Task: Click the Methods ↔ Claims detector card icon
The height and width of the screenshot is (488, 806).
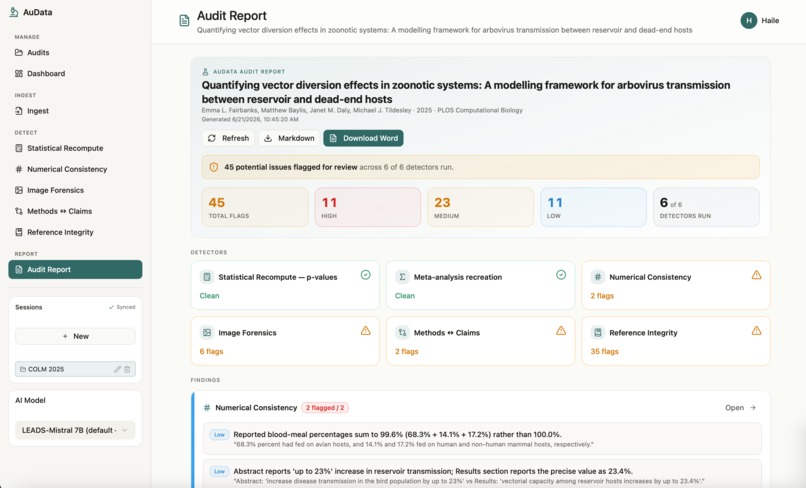Action: click(402, 333)
